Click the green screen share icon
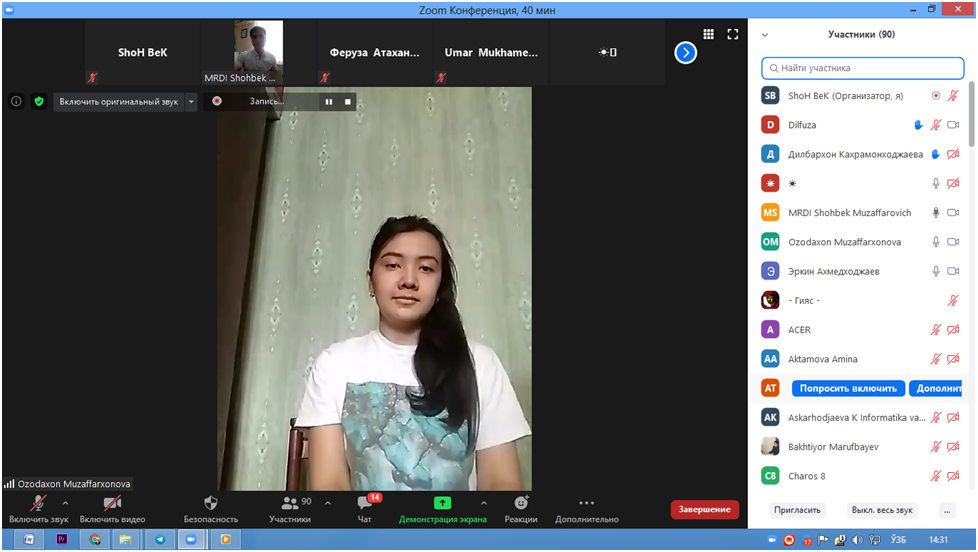 tap(442, 503)
